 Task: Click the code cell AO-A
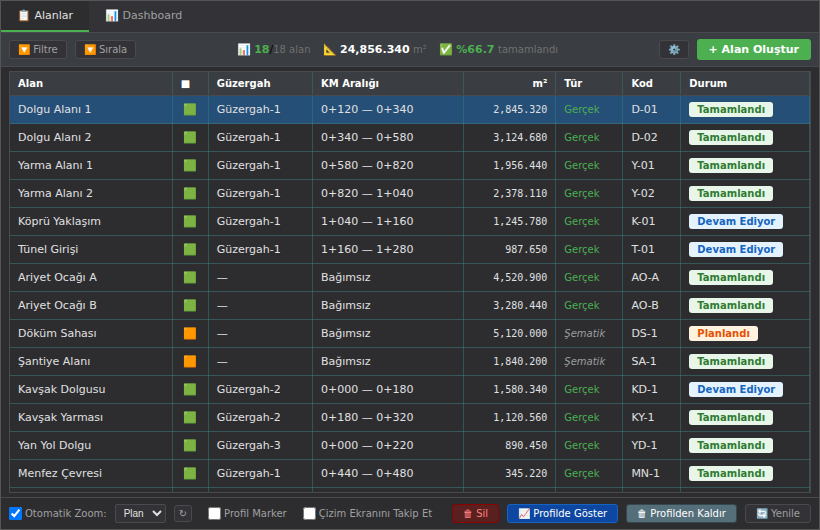click(x=645, y=277)
